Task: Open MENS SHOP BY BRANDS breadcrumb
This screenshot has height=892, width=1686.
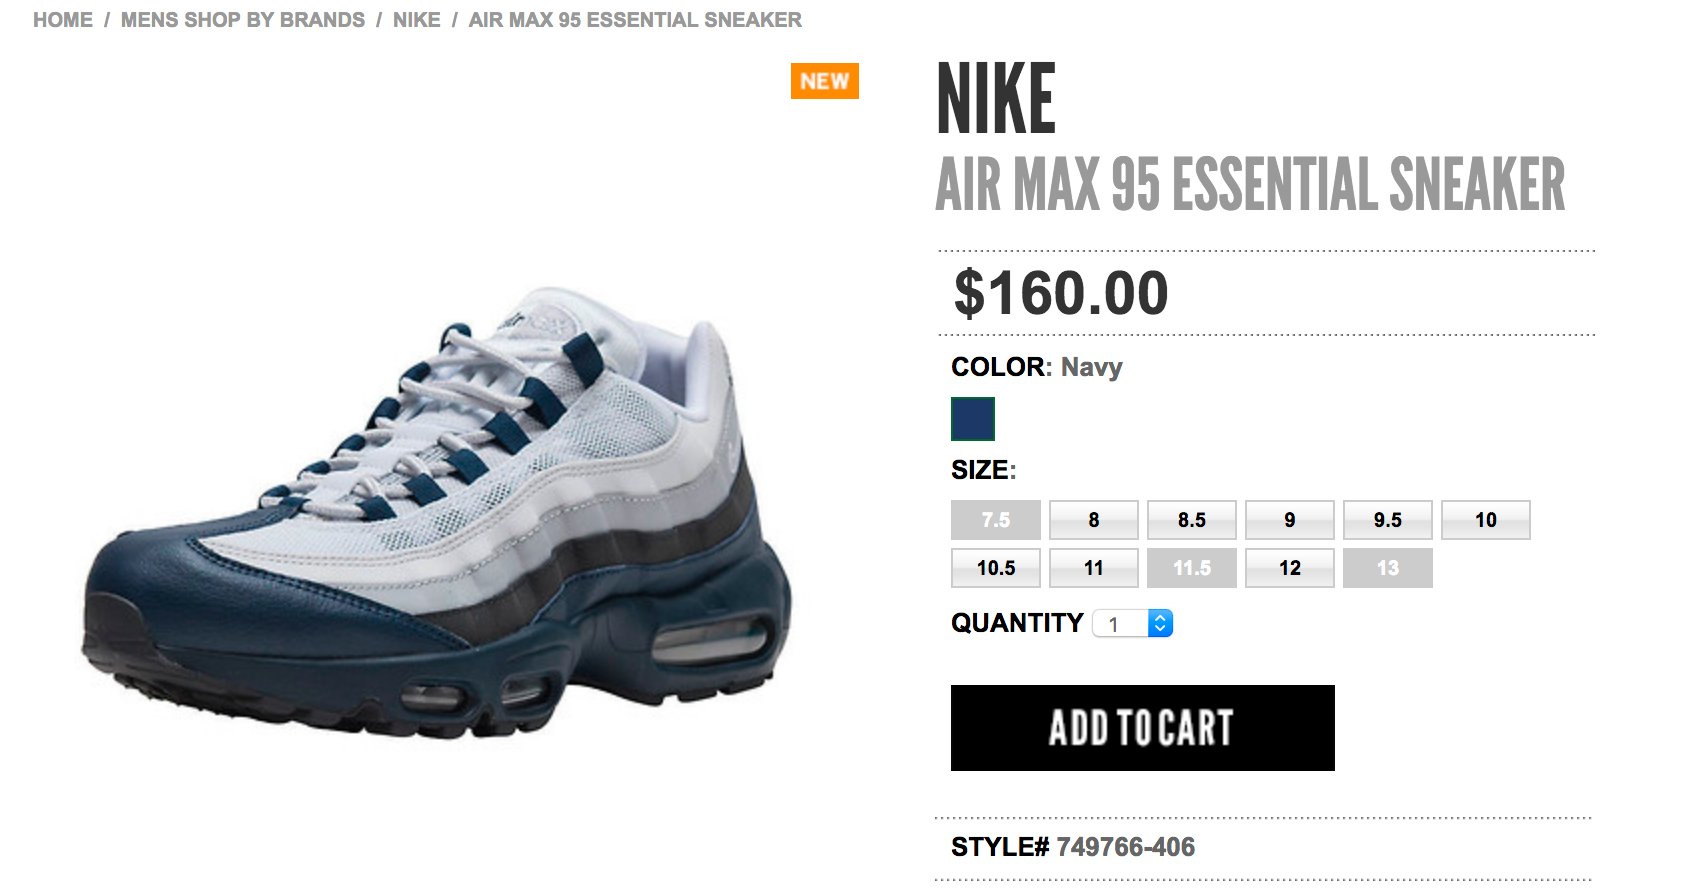Action: coord(243,20)
